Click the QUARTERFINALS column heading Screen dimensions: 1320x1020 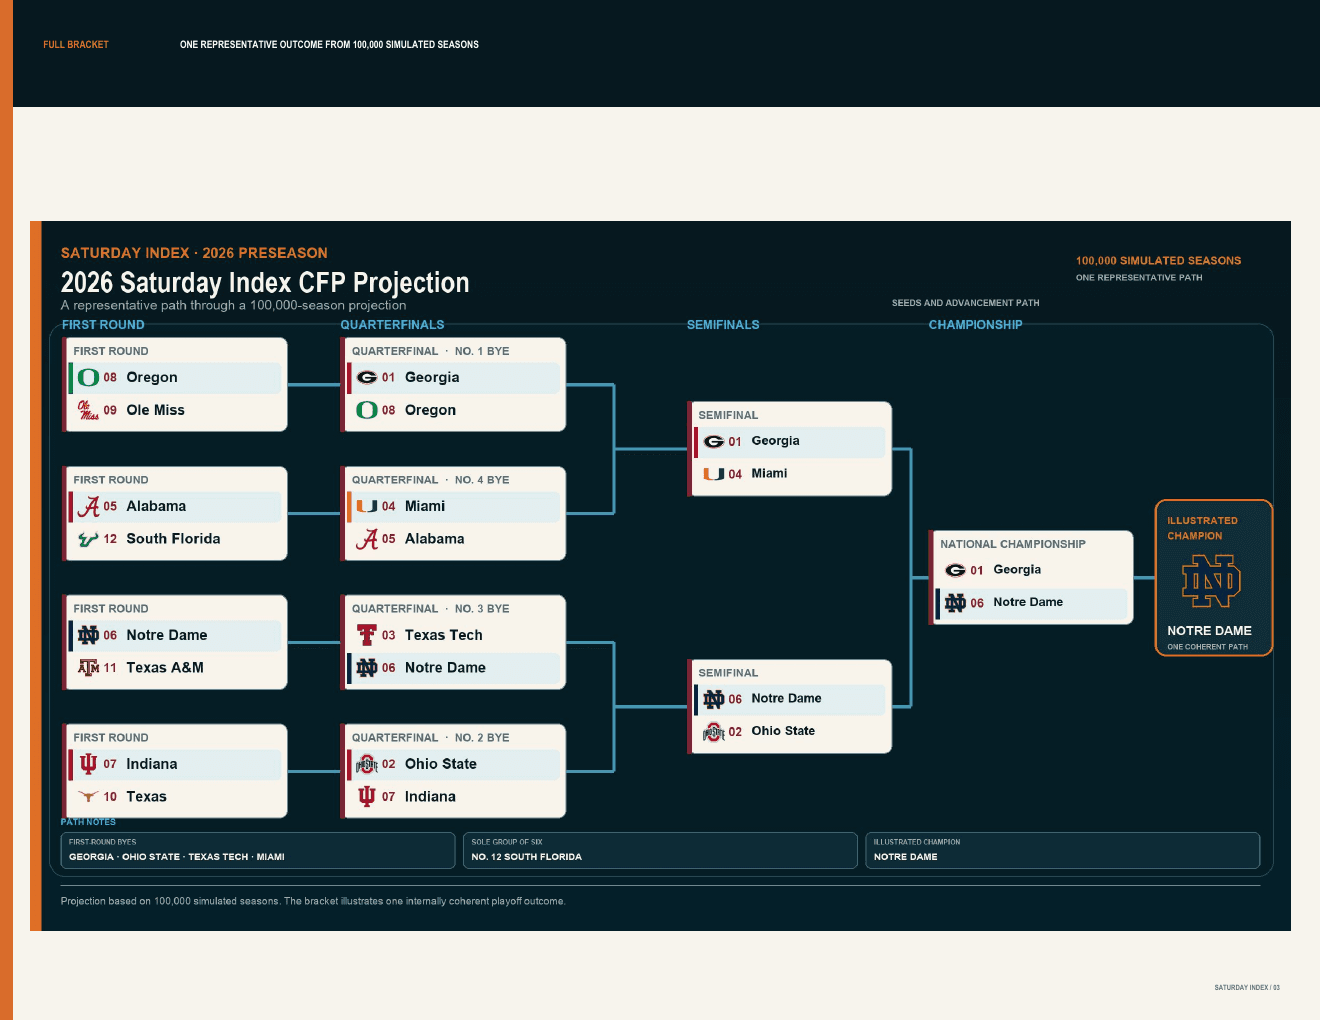coord(392,325)
